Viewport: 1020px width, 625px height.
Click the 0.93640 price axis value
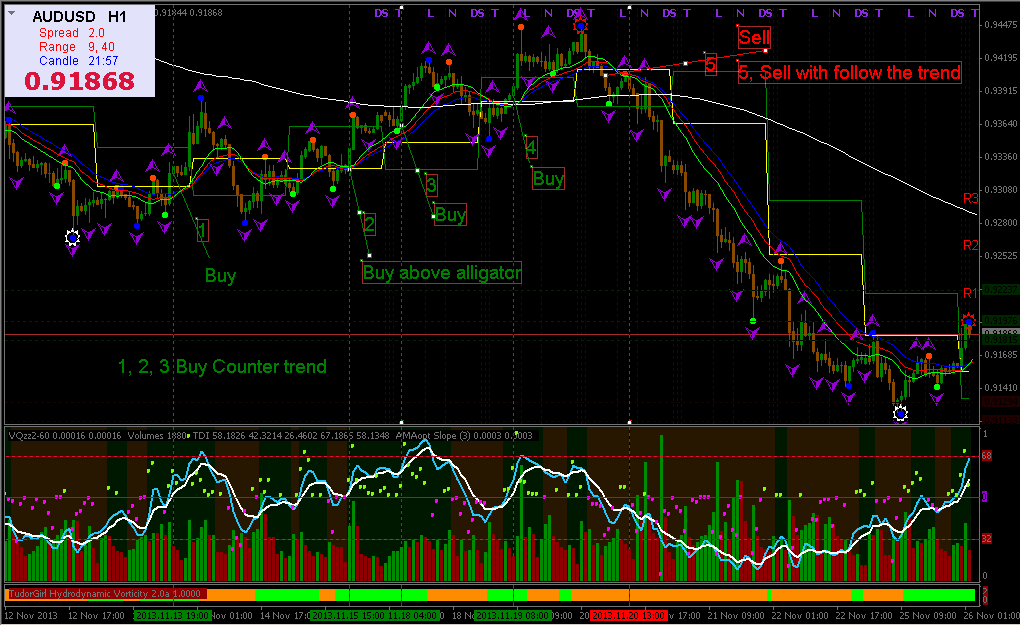point(1000,124)
